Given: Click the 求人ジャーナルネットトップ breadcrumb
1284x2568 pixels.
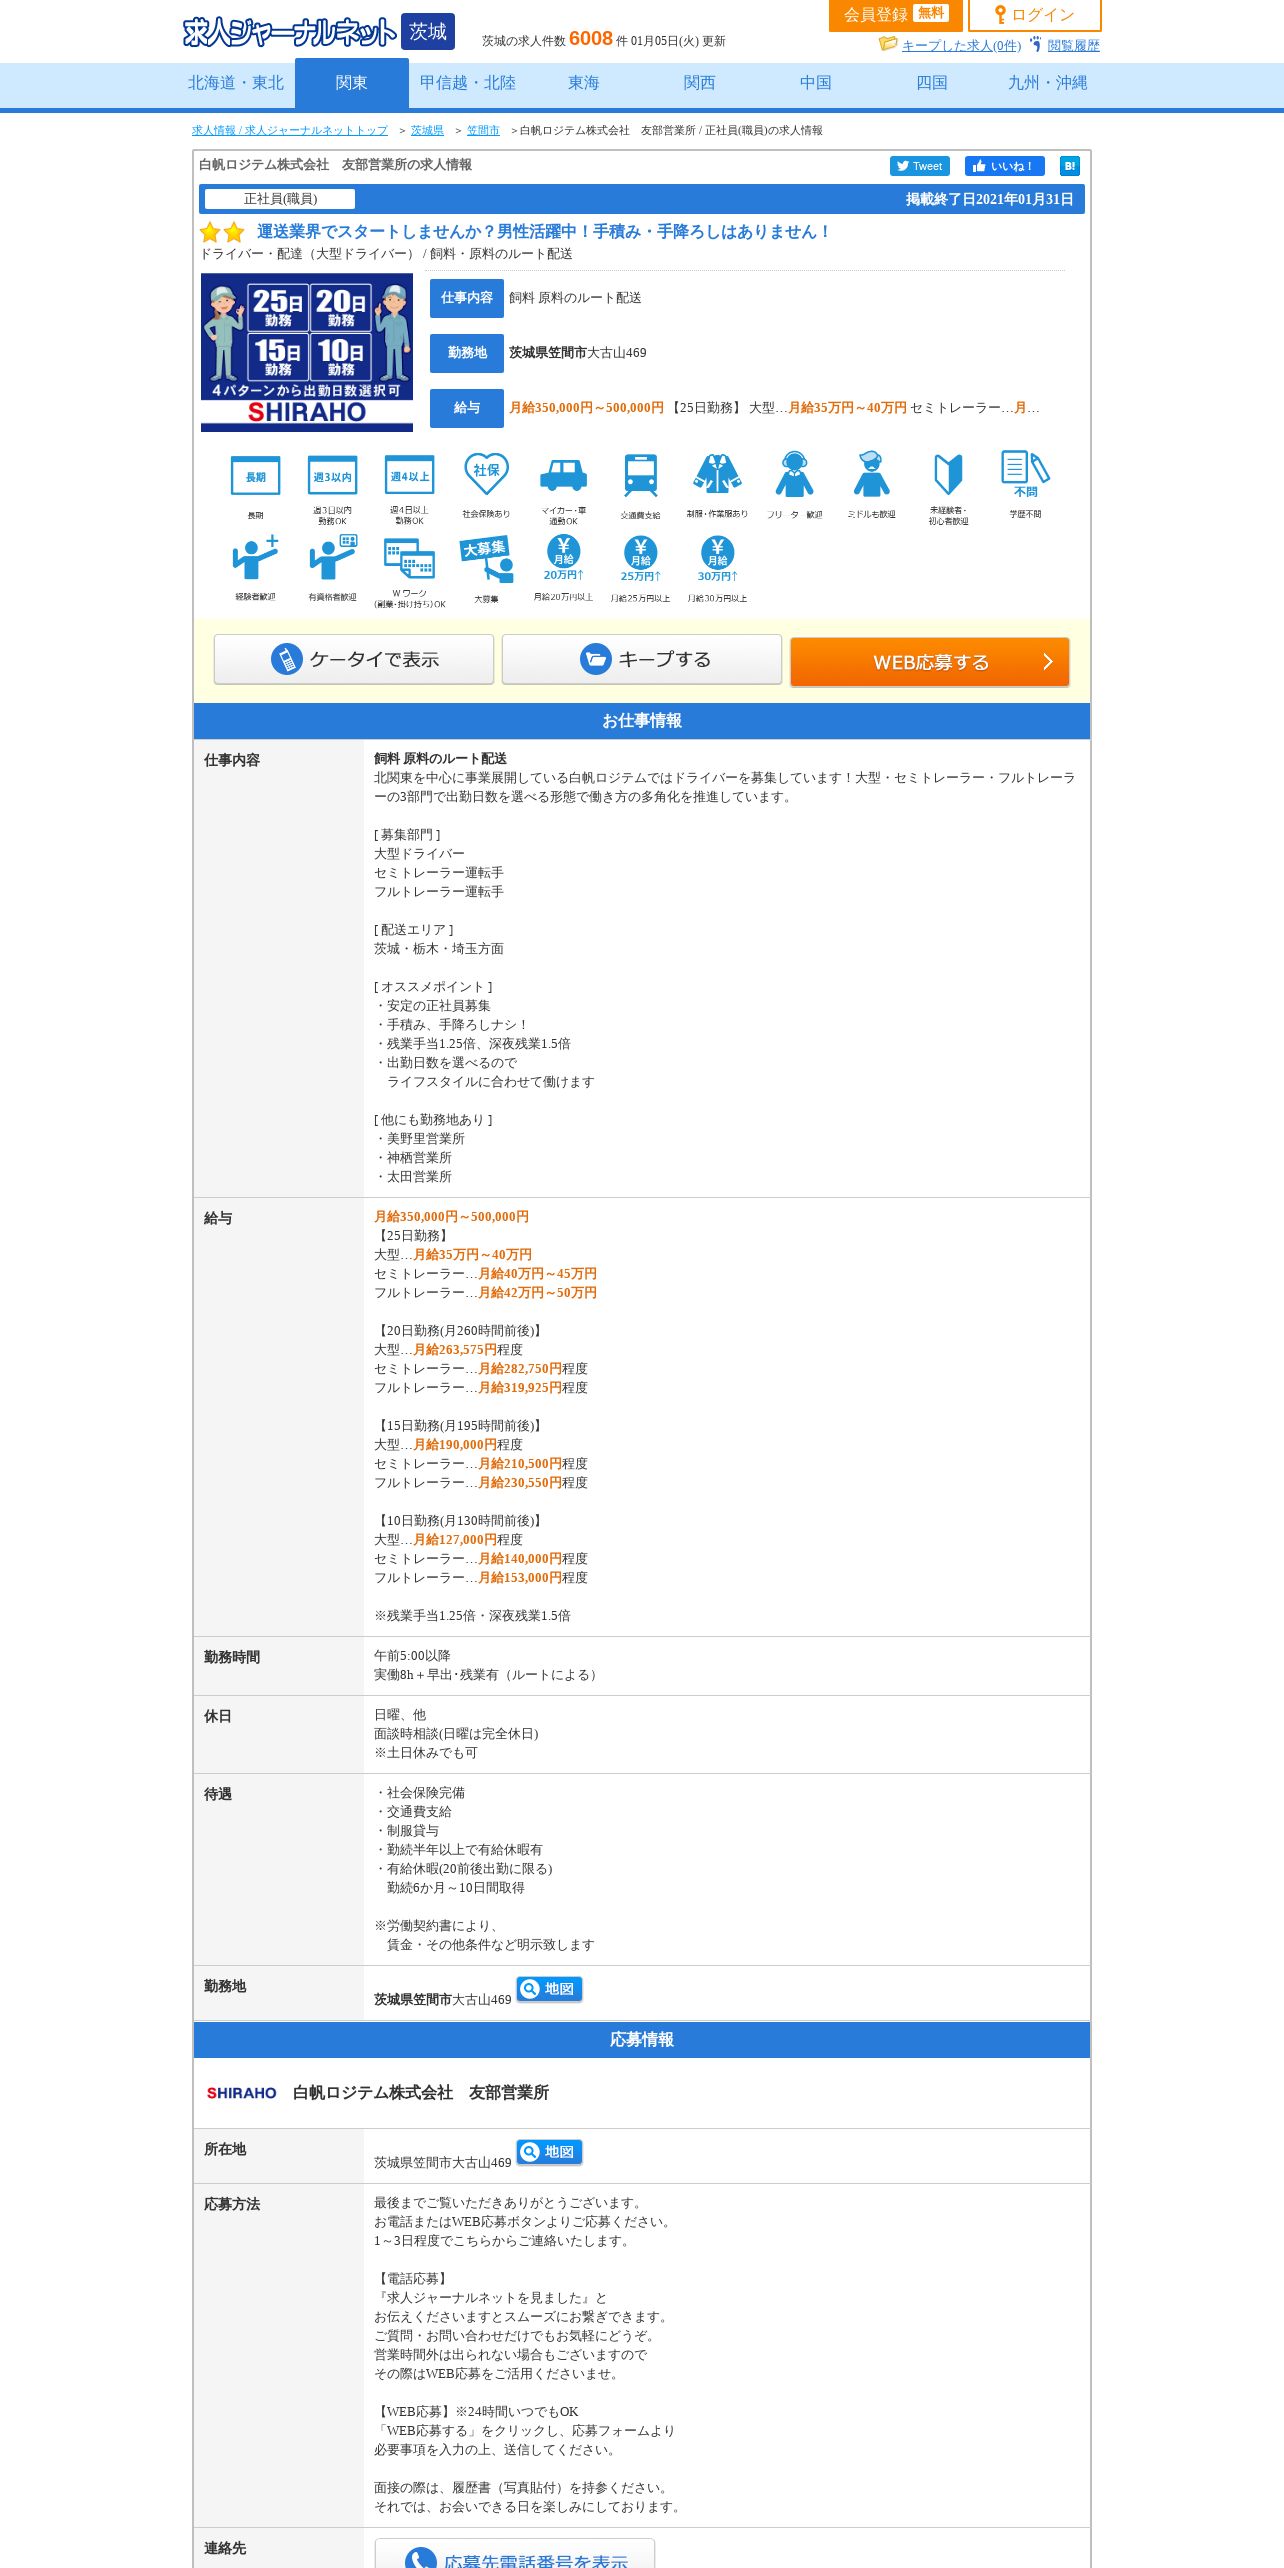Looking at the screenshot, I should click(290, 130).
